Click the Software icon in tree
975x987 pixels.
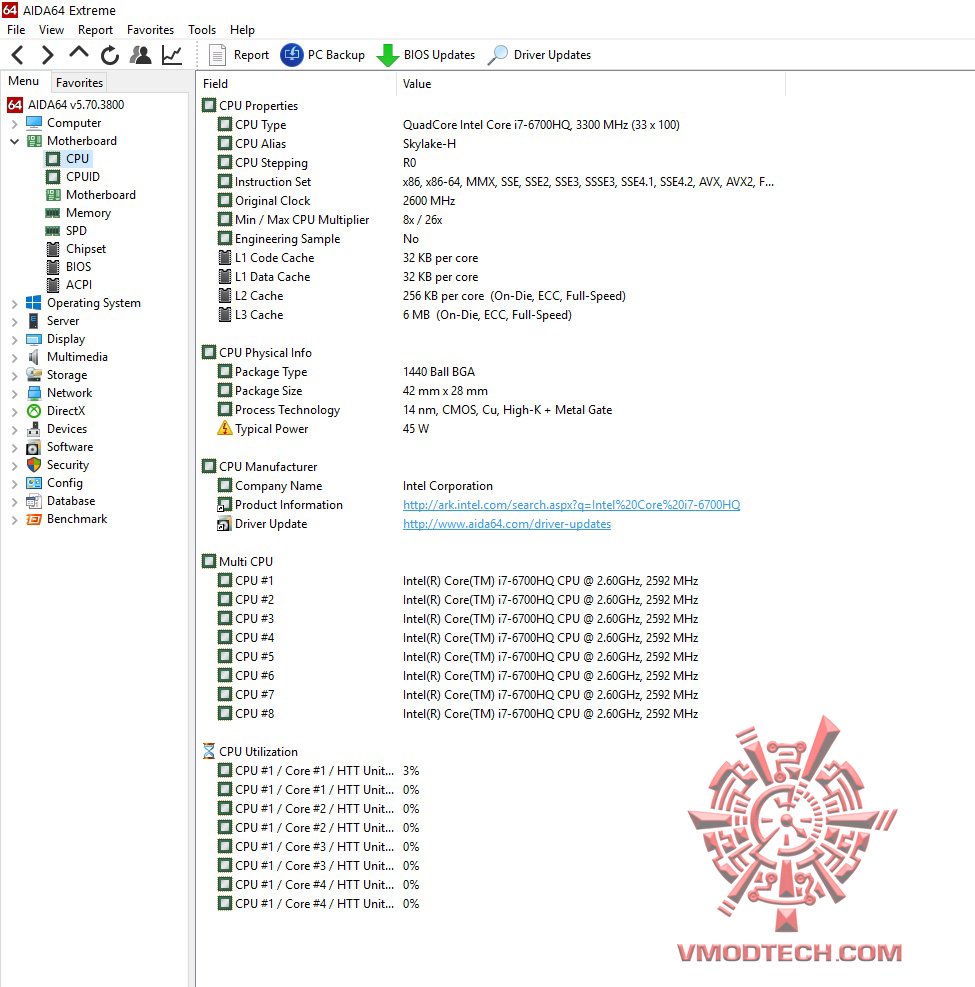pos(34,448)
